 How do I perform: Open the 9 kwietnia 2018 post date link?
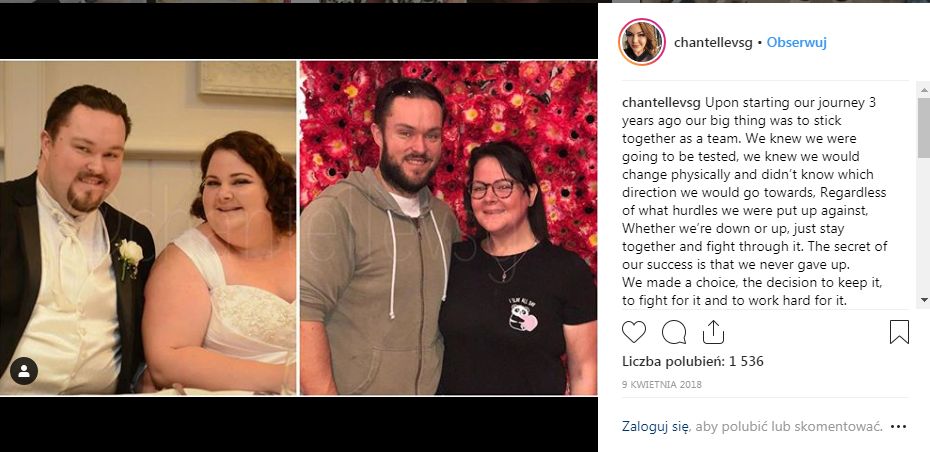662,384
